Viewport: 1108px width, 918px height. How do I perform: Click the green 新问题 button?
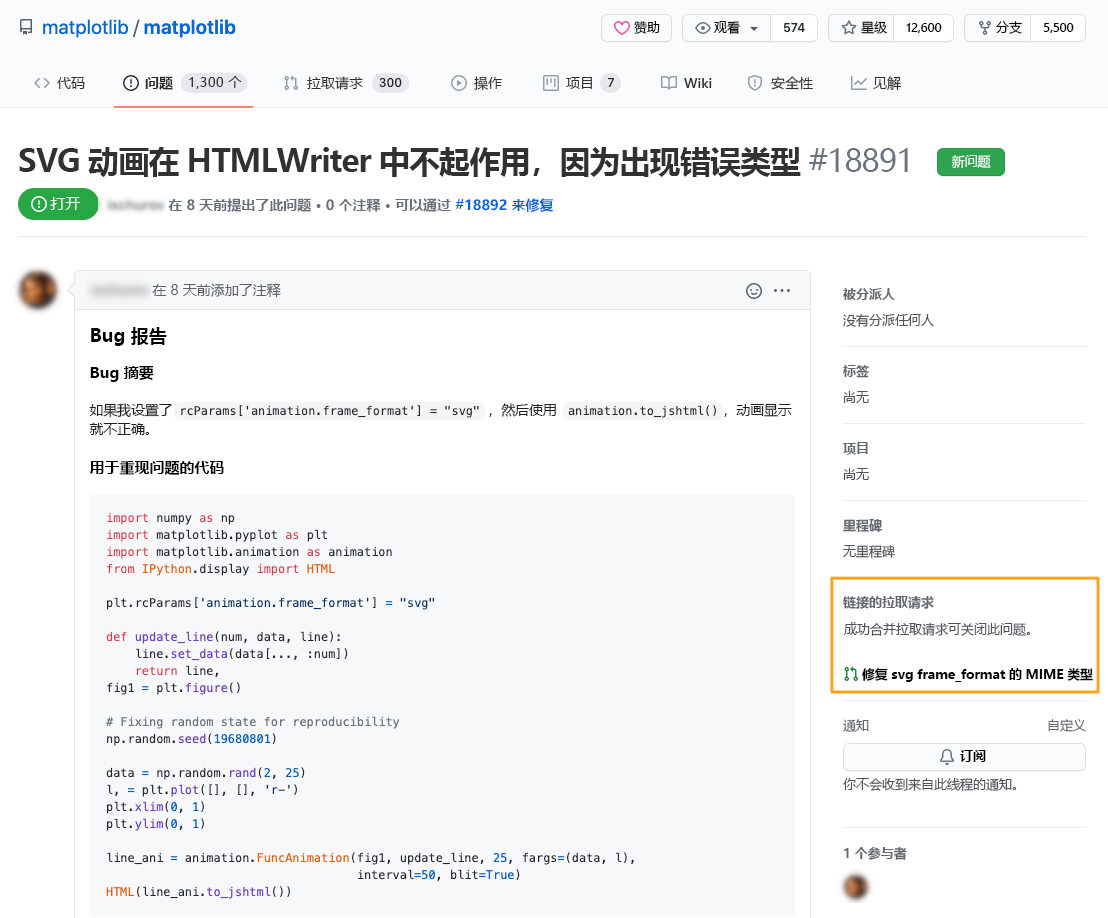click(970, 161)
